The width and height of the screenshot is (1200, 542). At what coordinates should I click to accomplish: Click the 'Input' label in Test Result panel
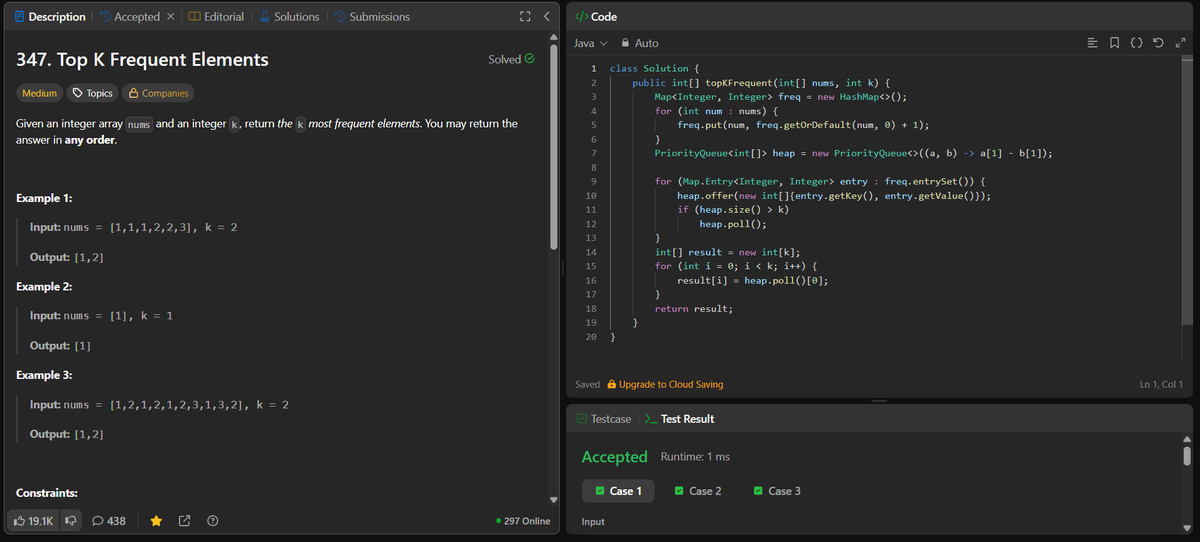[x=593, y=522]
